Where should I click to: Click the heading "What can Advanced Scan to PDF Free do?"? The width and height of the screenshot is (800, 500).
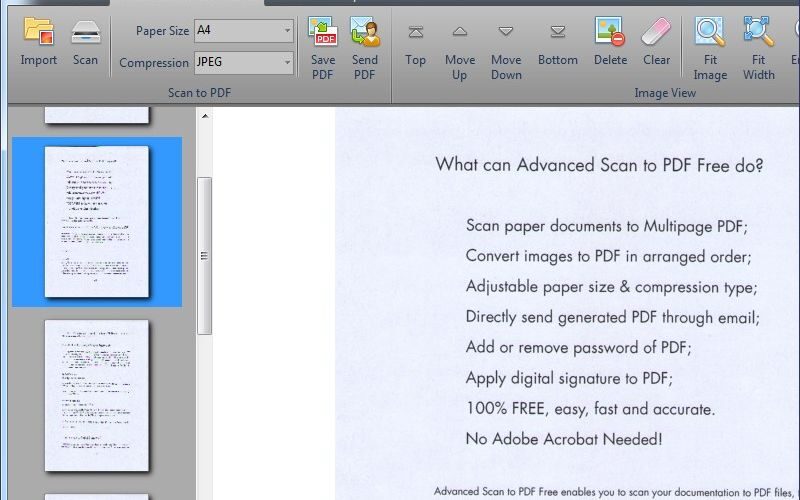click(x=599, y=165)
